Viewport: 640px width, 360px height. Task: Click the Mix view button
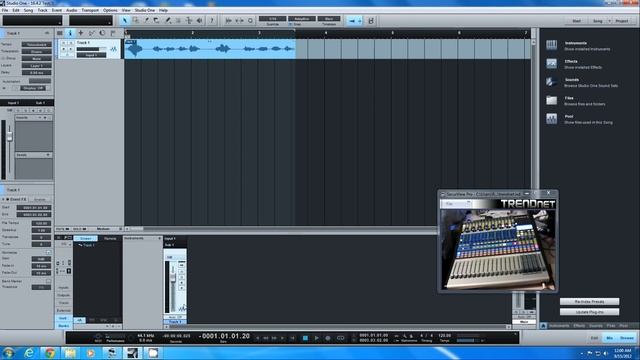pyautogui.click(x=609, y=338)
